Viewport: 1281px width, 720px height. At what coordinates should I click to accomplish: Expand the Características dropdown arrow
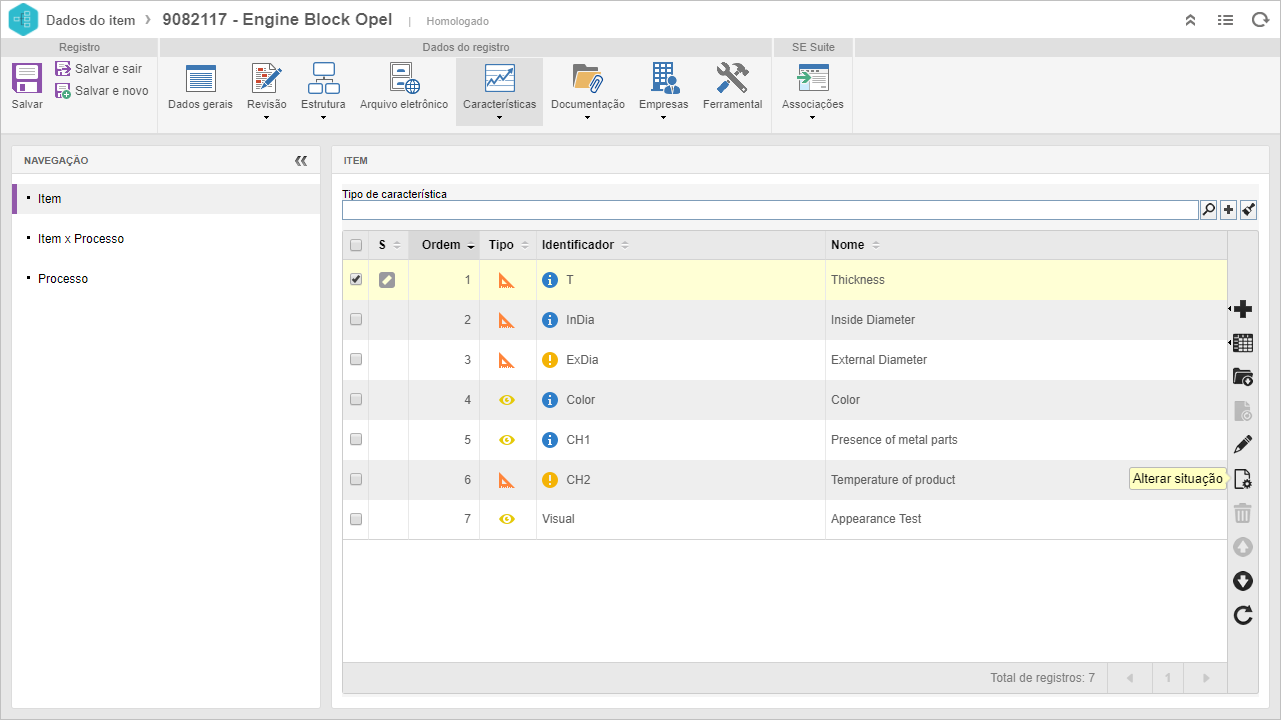[x=499, y=118]
